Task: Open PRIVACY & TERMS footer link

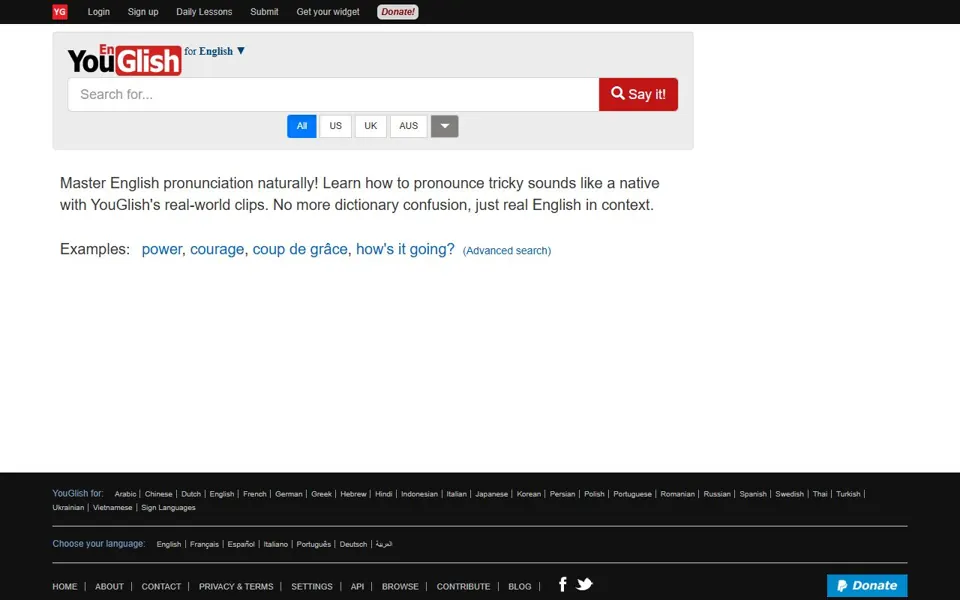Action: pyautogui.click(x=236, y=587)
